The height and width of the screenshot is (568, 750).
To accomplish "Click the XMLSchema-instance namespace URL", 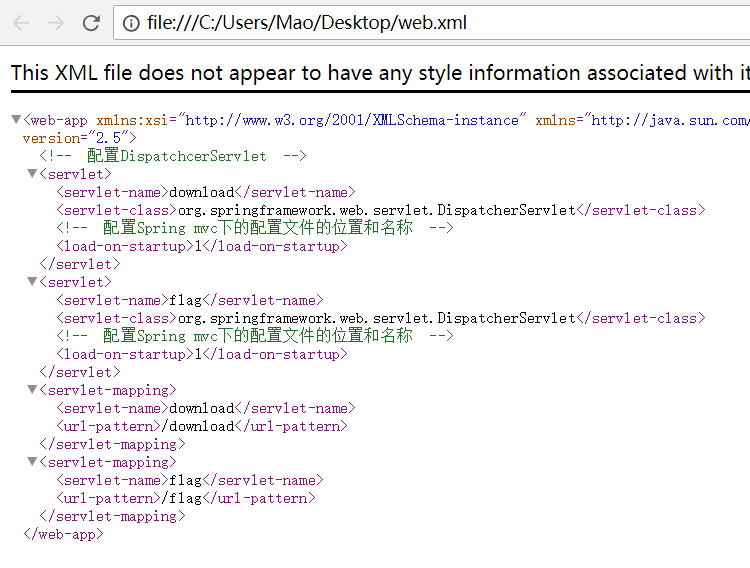I will [352, 120].
